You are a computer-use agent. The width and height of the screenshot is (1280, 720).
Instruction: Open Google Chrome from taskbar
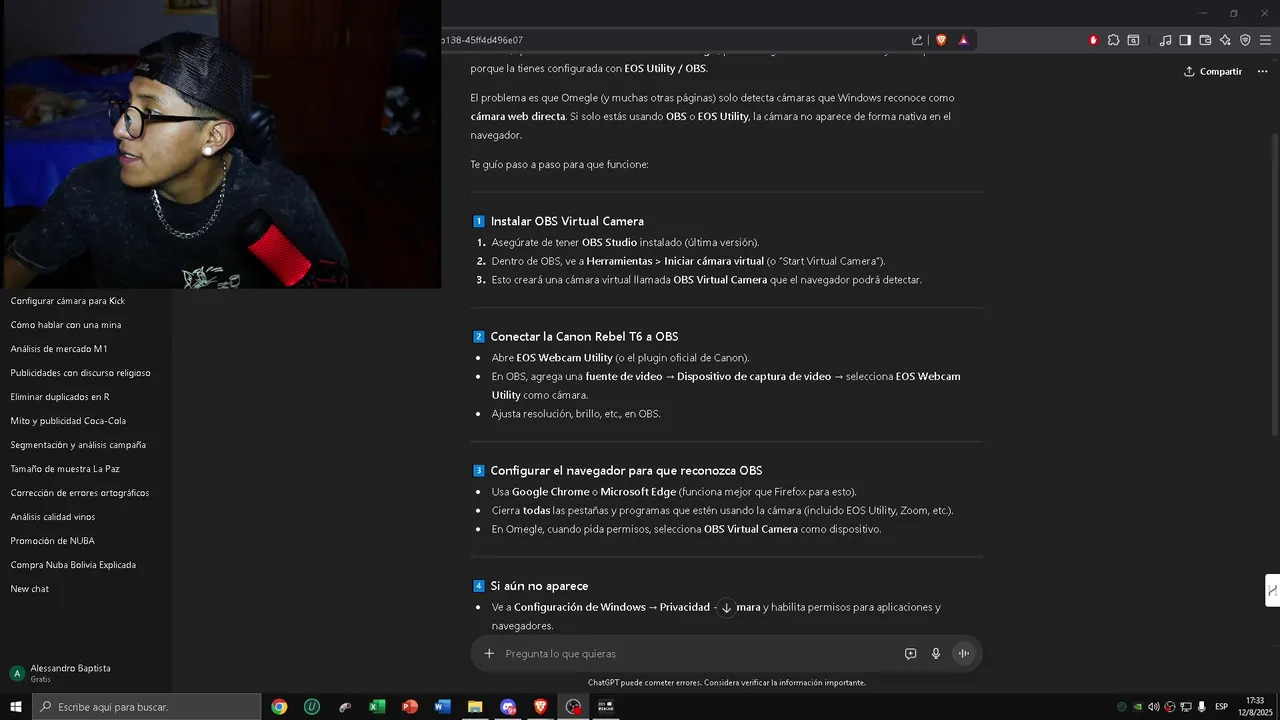coord(279,707)
